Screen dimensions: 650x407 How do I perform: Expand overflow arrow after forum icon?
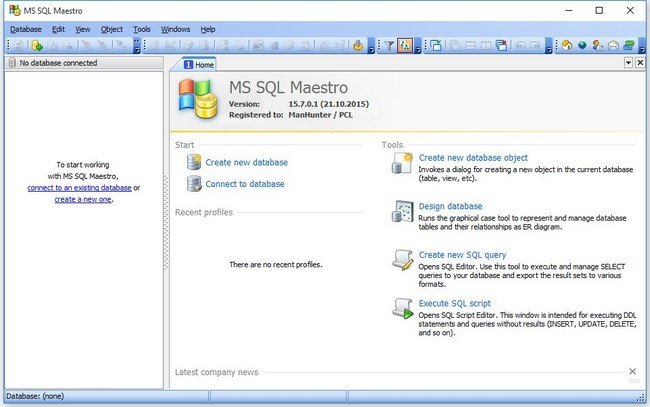pos(642,46)
